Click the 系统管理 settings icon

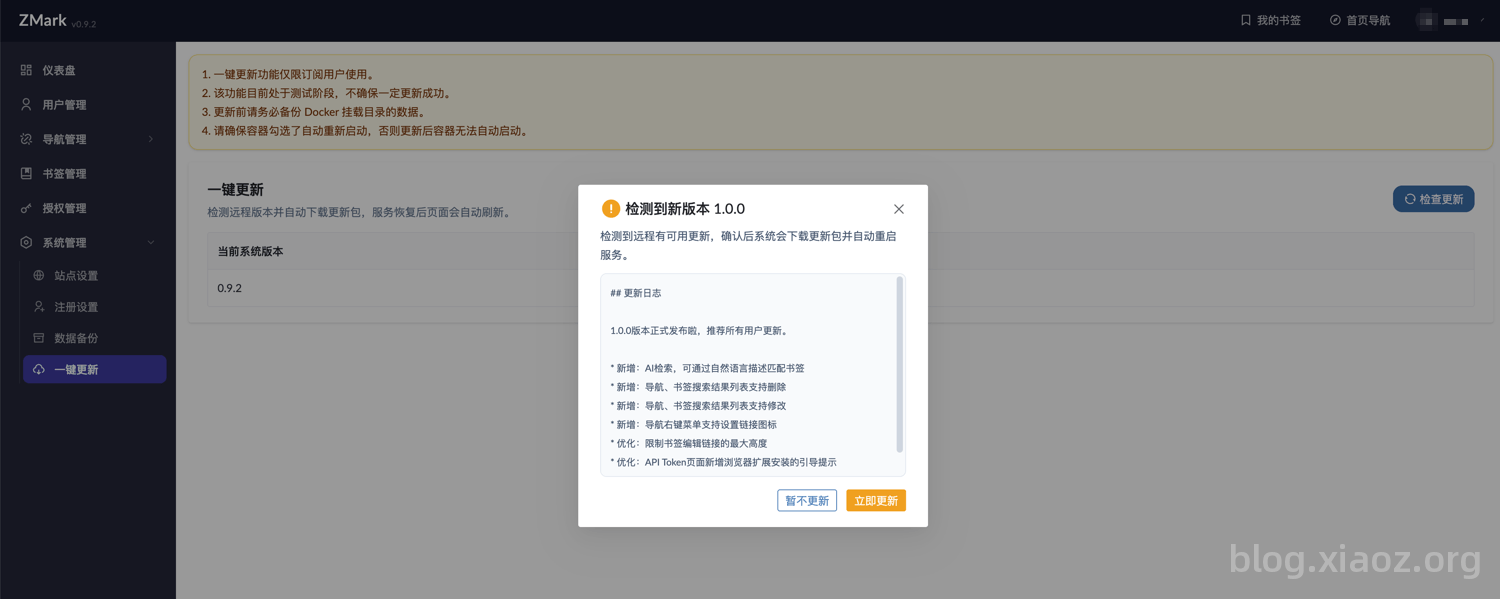pos(26,242)
